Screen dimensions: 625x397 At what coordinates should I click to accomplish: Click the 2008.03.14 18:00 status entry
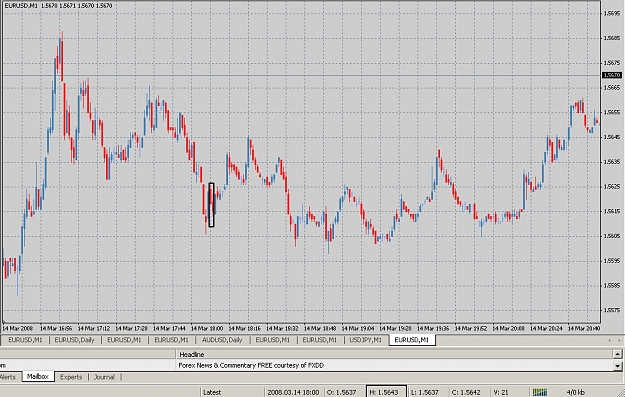pos(293,393)
